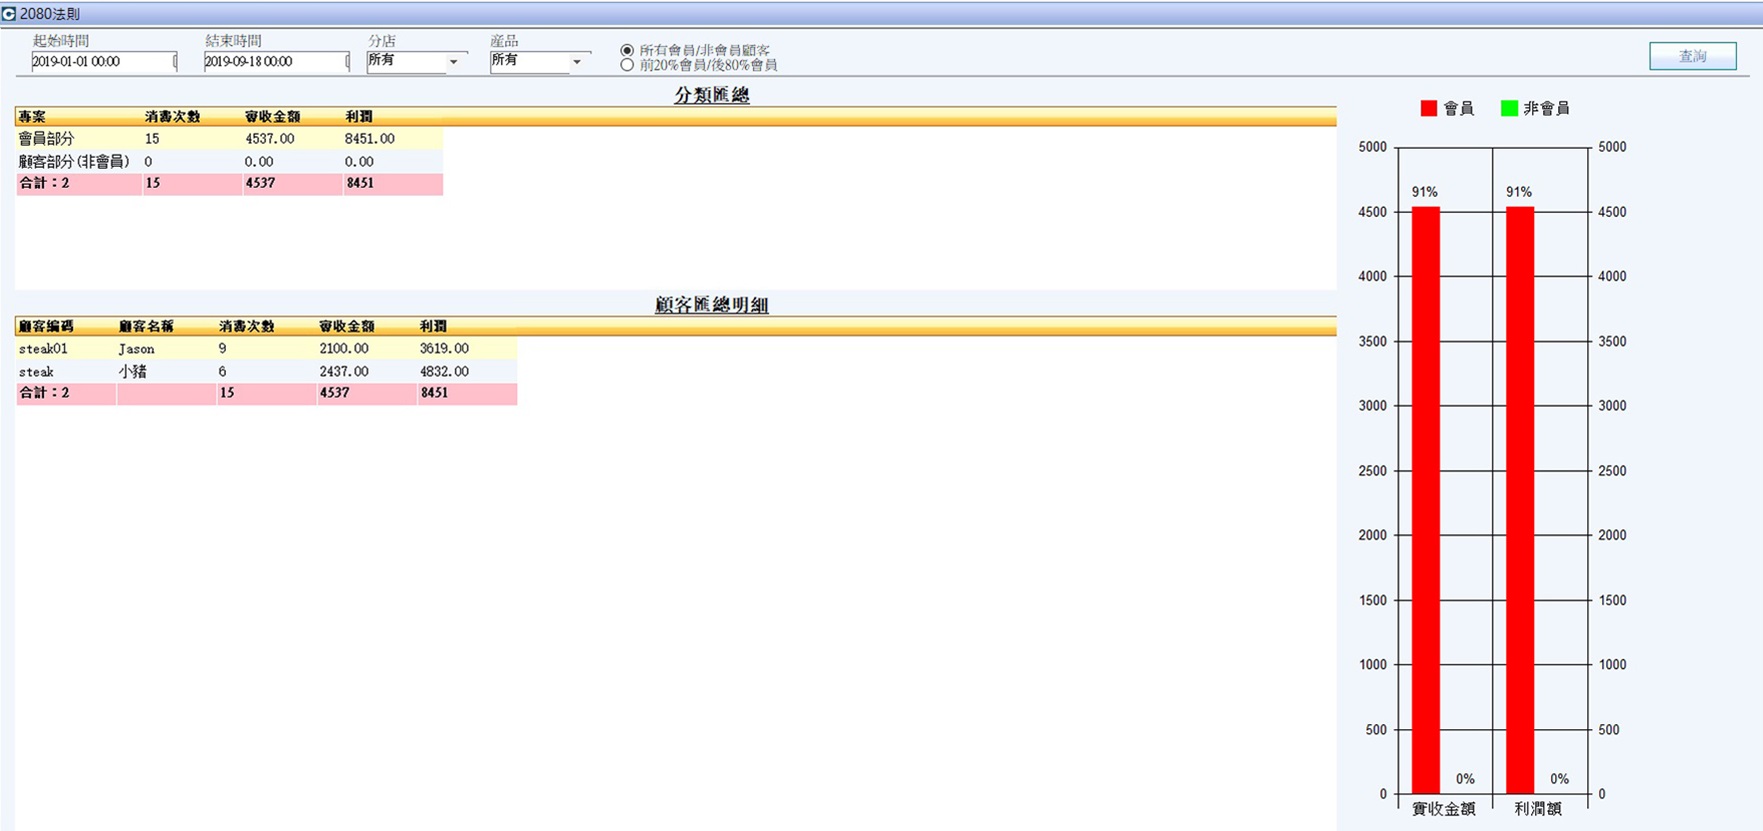
Task: Click the 顧客匯總明細 section title
Action: coord(712,305)
